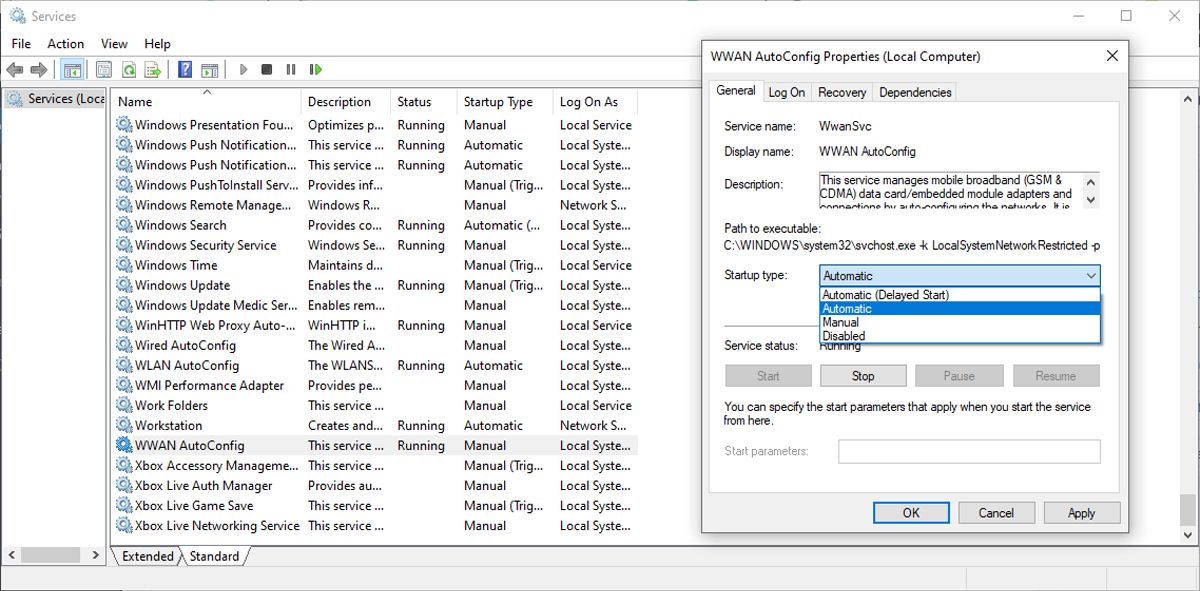The image size is (1200, 591).
Task: Toggle Show/Hide Console Tree toolbar icon
Action: coord(71,70)
